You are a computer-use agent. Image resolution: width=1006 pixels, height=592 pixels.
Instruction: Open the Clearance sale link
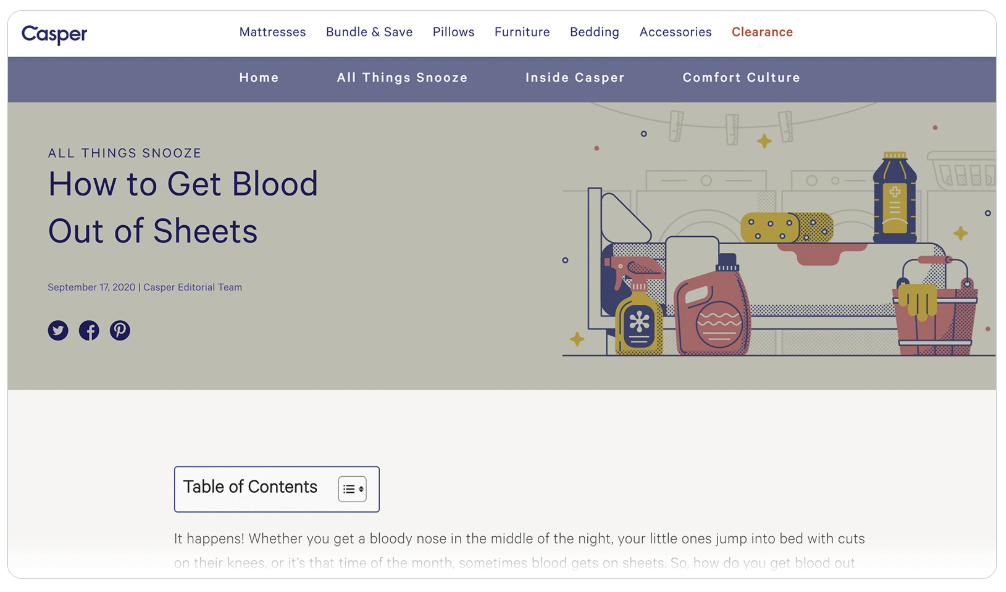click(761, 32)
